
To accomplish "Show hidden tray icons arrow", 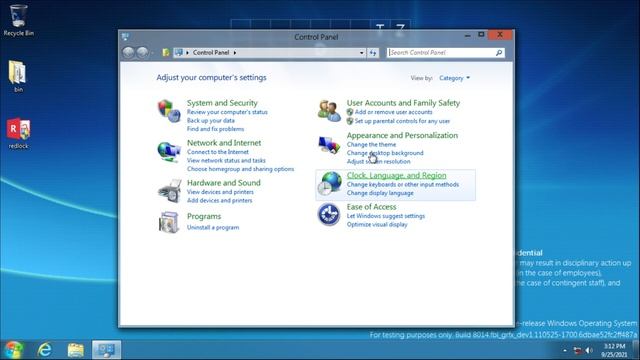I will (565, 350).
